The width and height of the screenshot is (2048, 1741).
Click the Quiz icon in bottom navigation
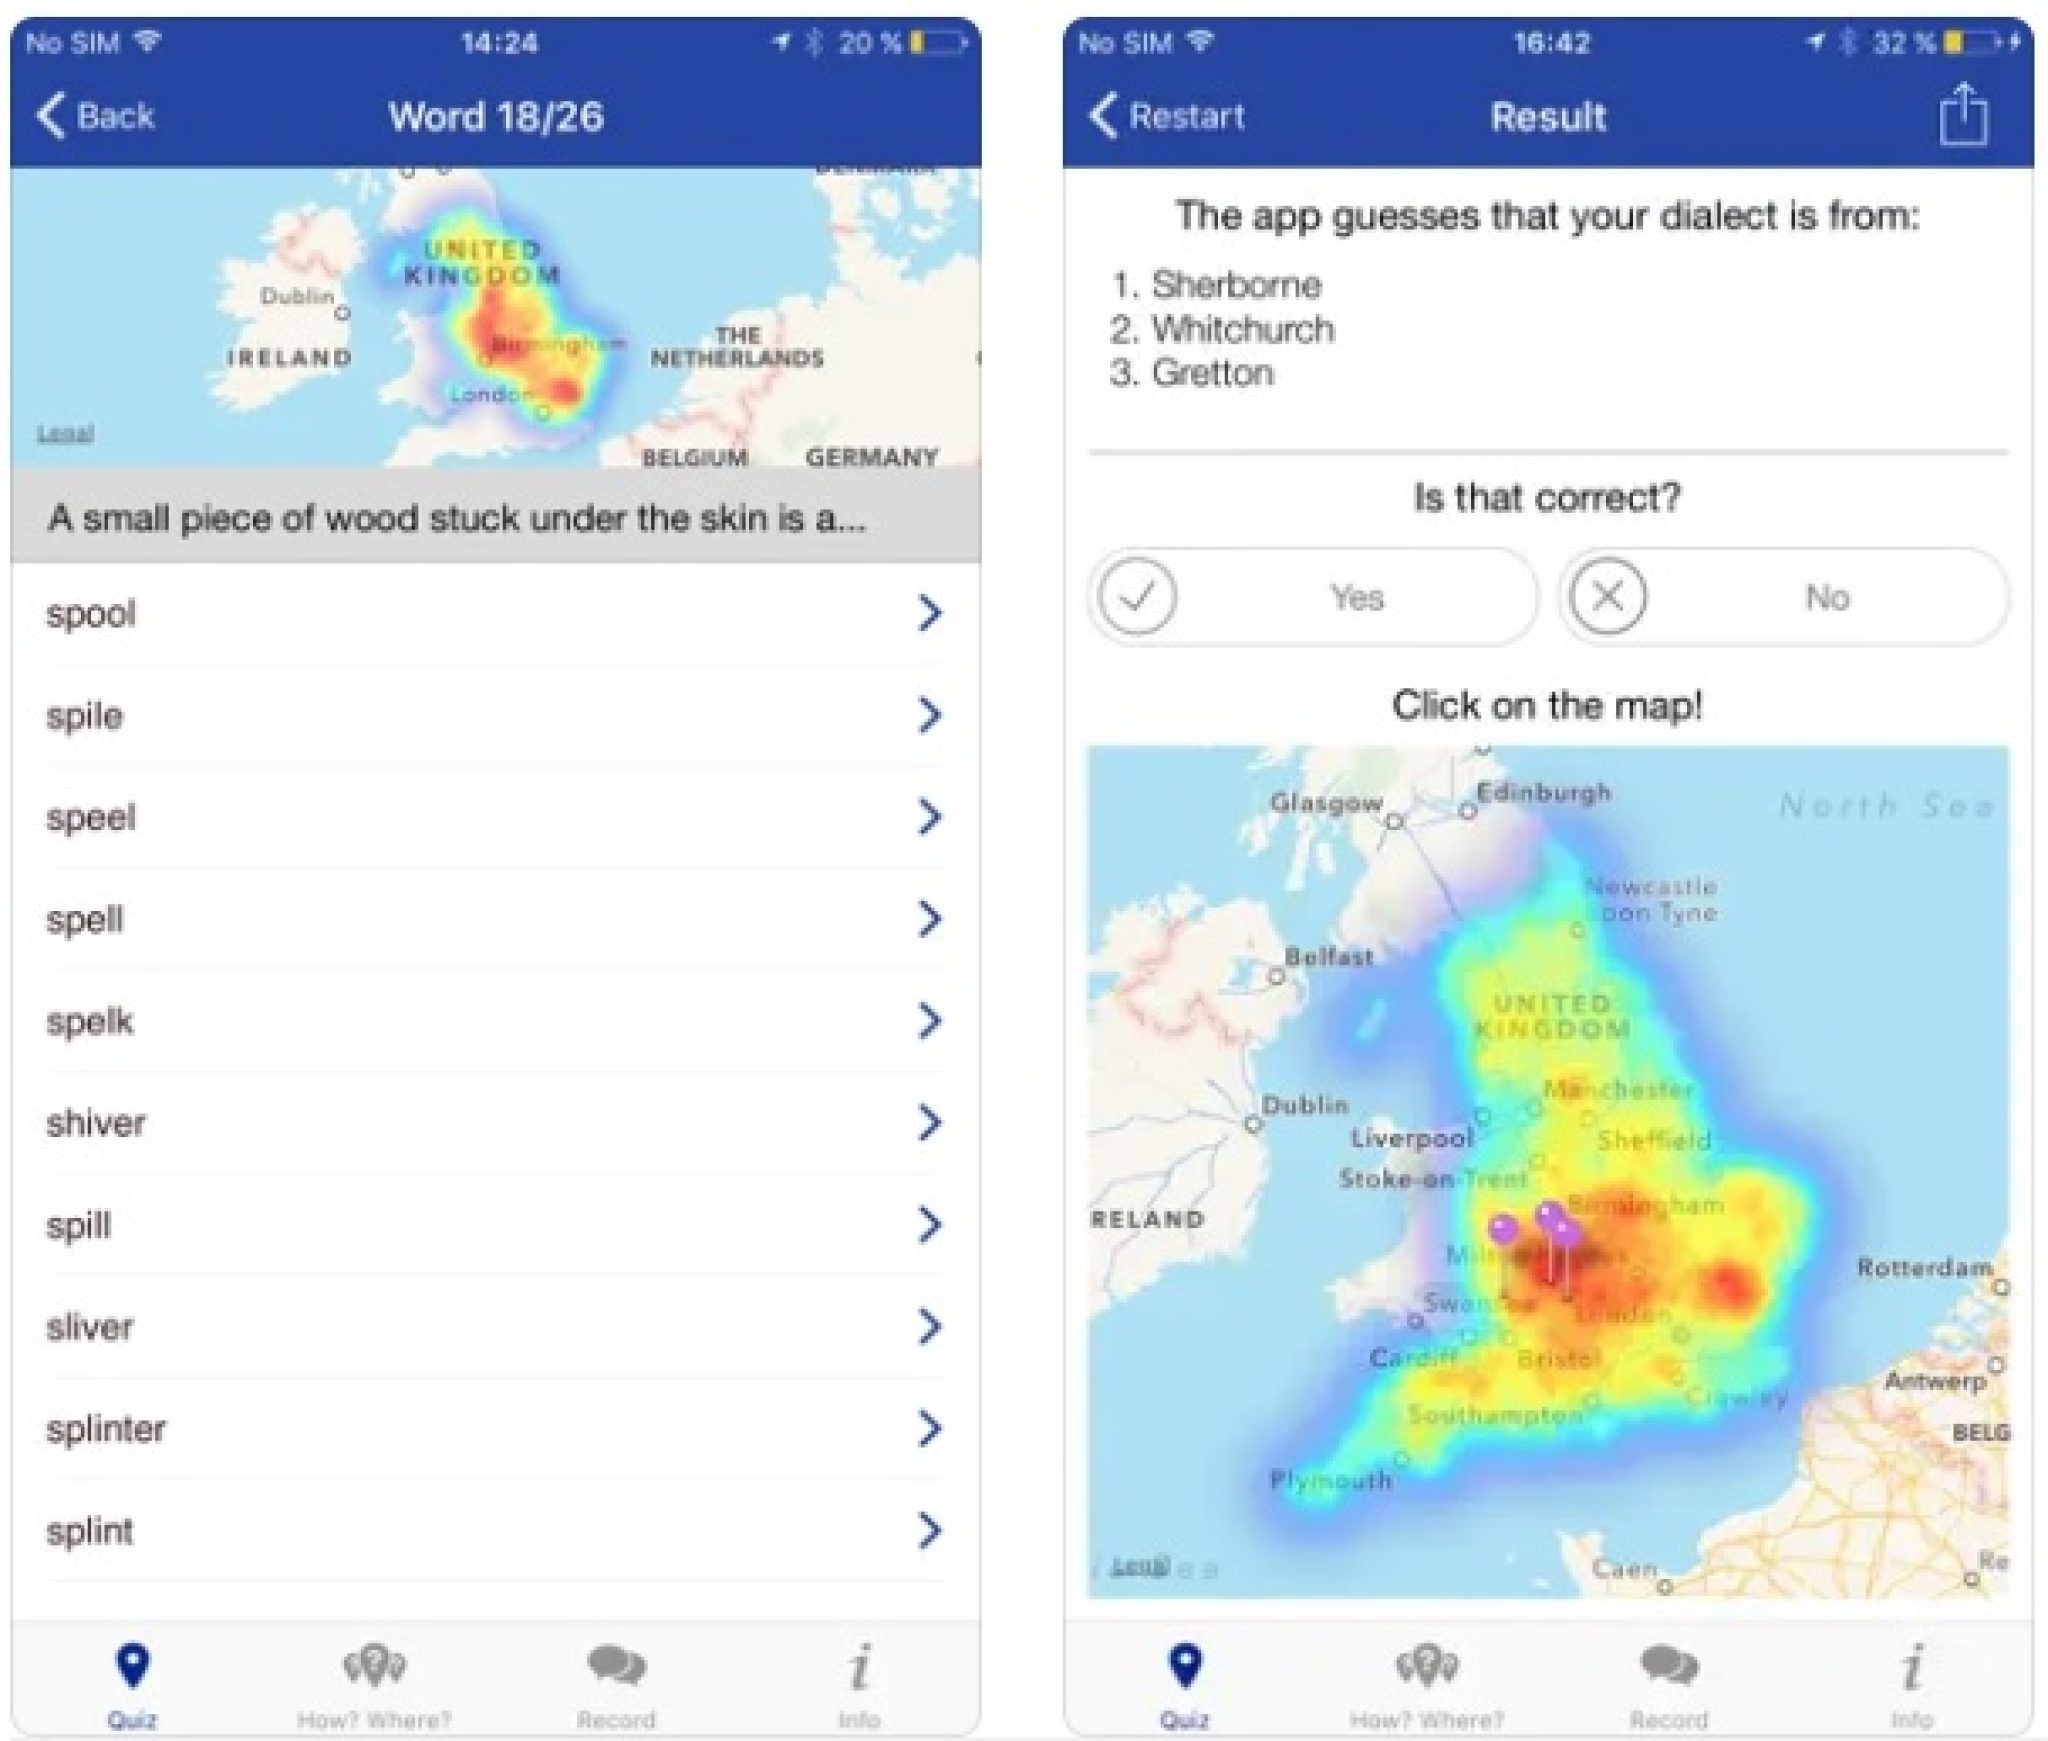pyautogui.click(x=131, y=1675)
